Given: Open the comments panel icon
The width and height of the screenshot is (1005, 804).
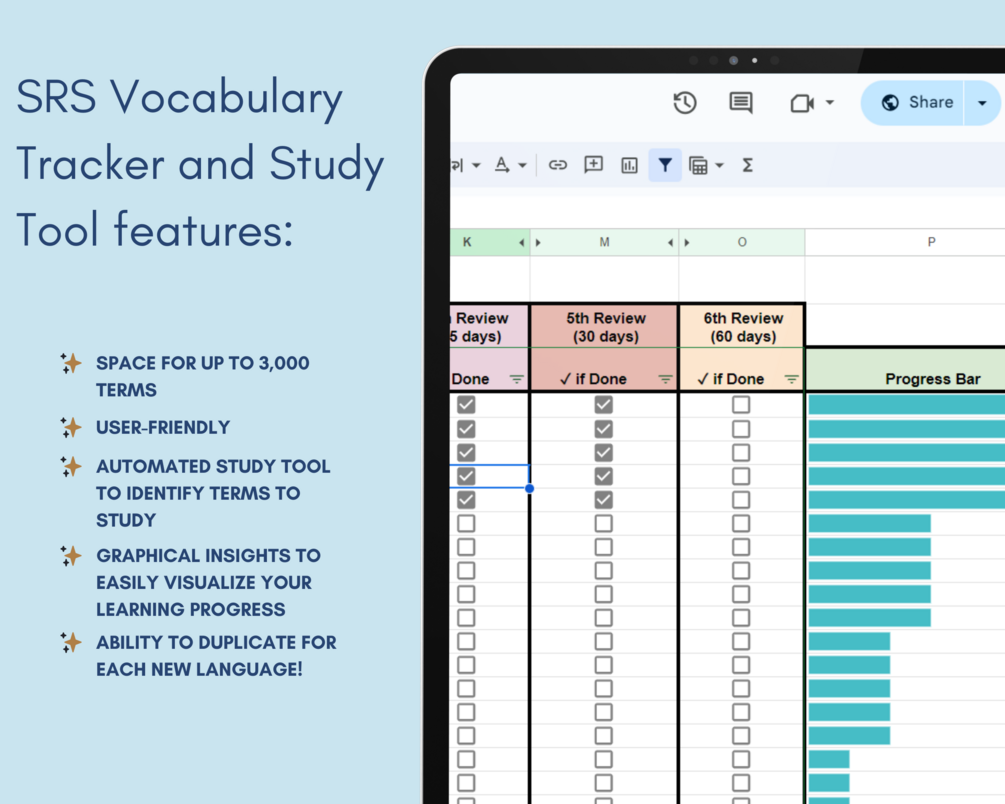Looking at the screenshot, I should tap(741, 103).
